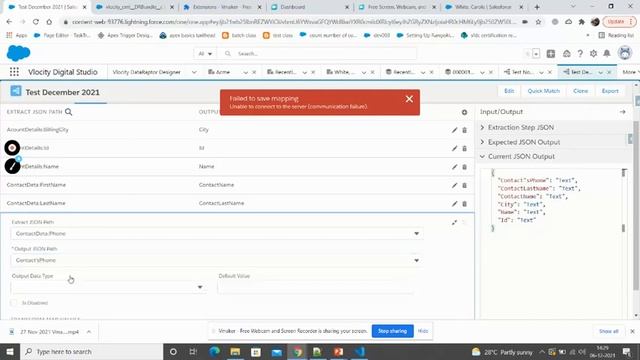Open the Help question mark icon
The image size is (640, 360).
pos(580,53)
